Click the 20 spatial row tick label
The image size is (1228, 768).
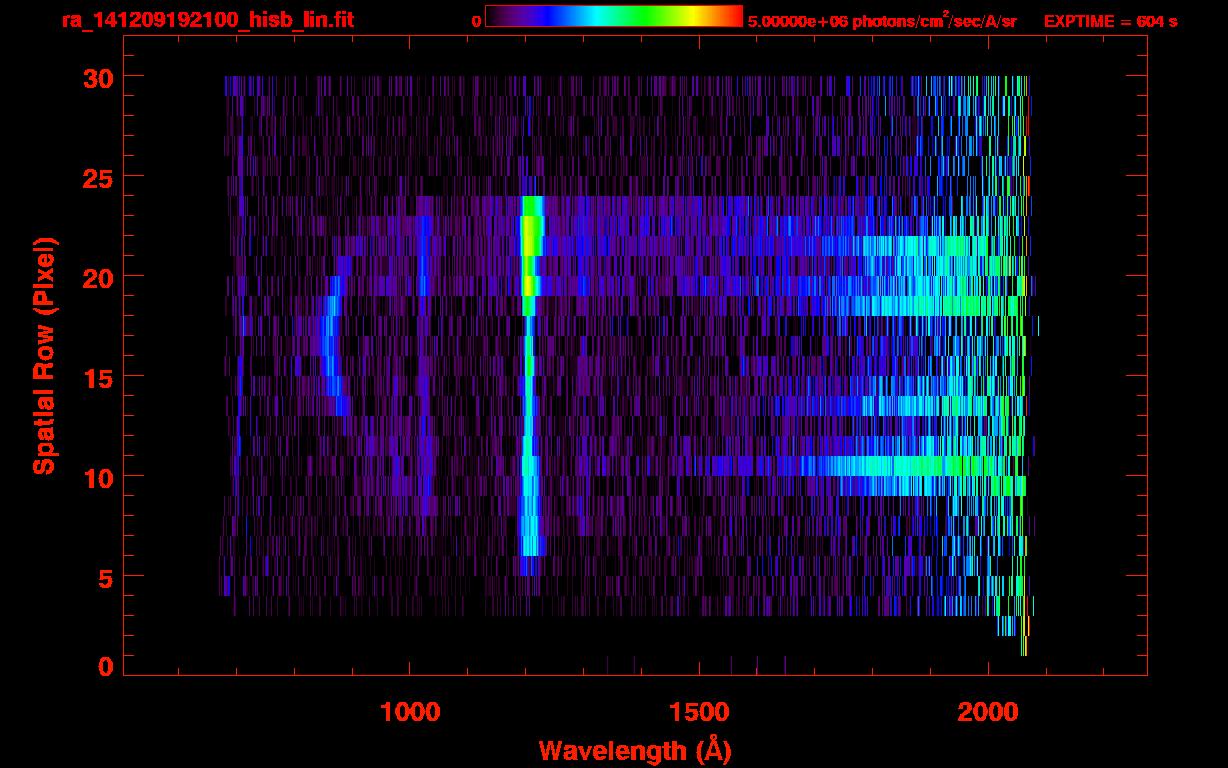97,277
